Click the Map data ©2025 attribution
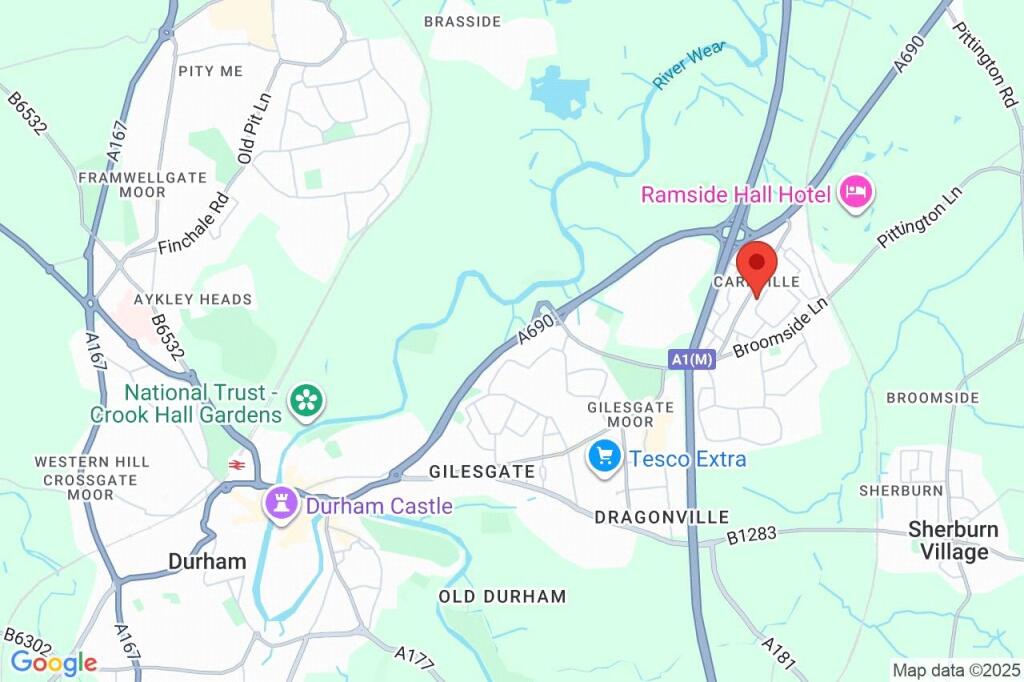This screenshot has height=682, width=1024. point(955,670)
